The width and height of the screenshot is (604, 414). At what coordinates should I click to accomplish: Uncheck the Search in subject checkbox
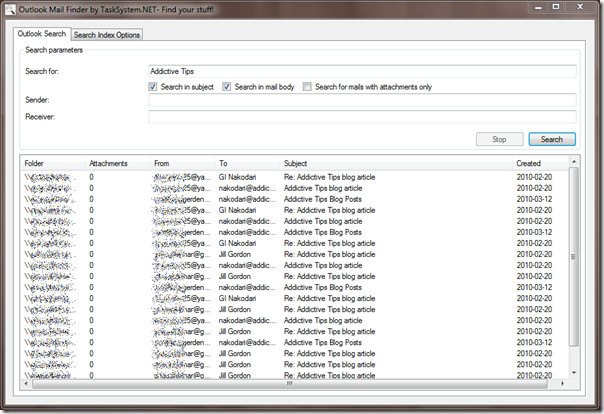click(153, 87)
